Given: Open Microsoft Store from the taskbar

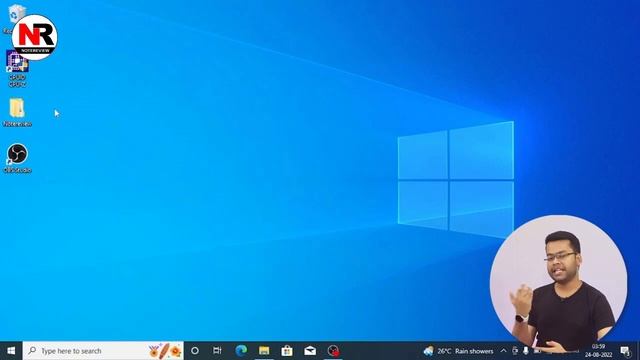Looking at the screenshot, I should tap(287, 351).
